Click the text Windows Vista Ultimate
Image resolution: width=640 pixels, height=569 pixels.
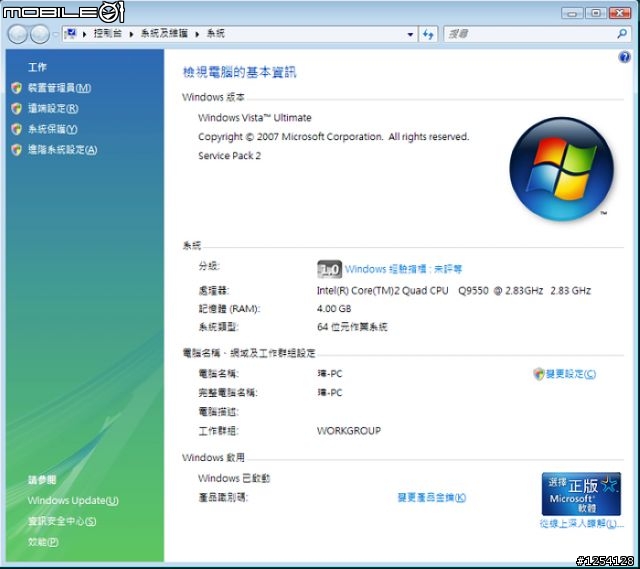pyautogui.click(x=255, y=118)
